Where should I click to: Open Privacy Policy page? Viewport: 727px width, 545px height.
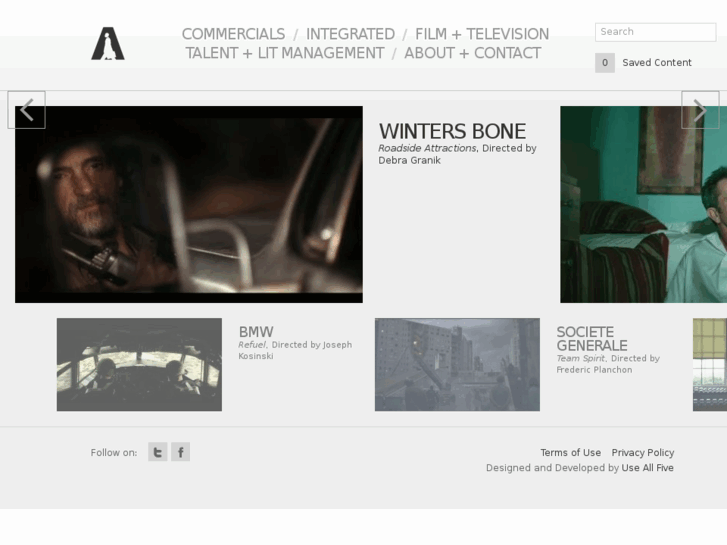pyautogui.click(x=643, y=452)
